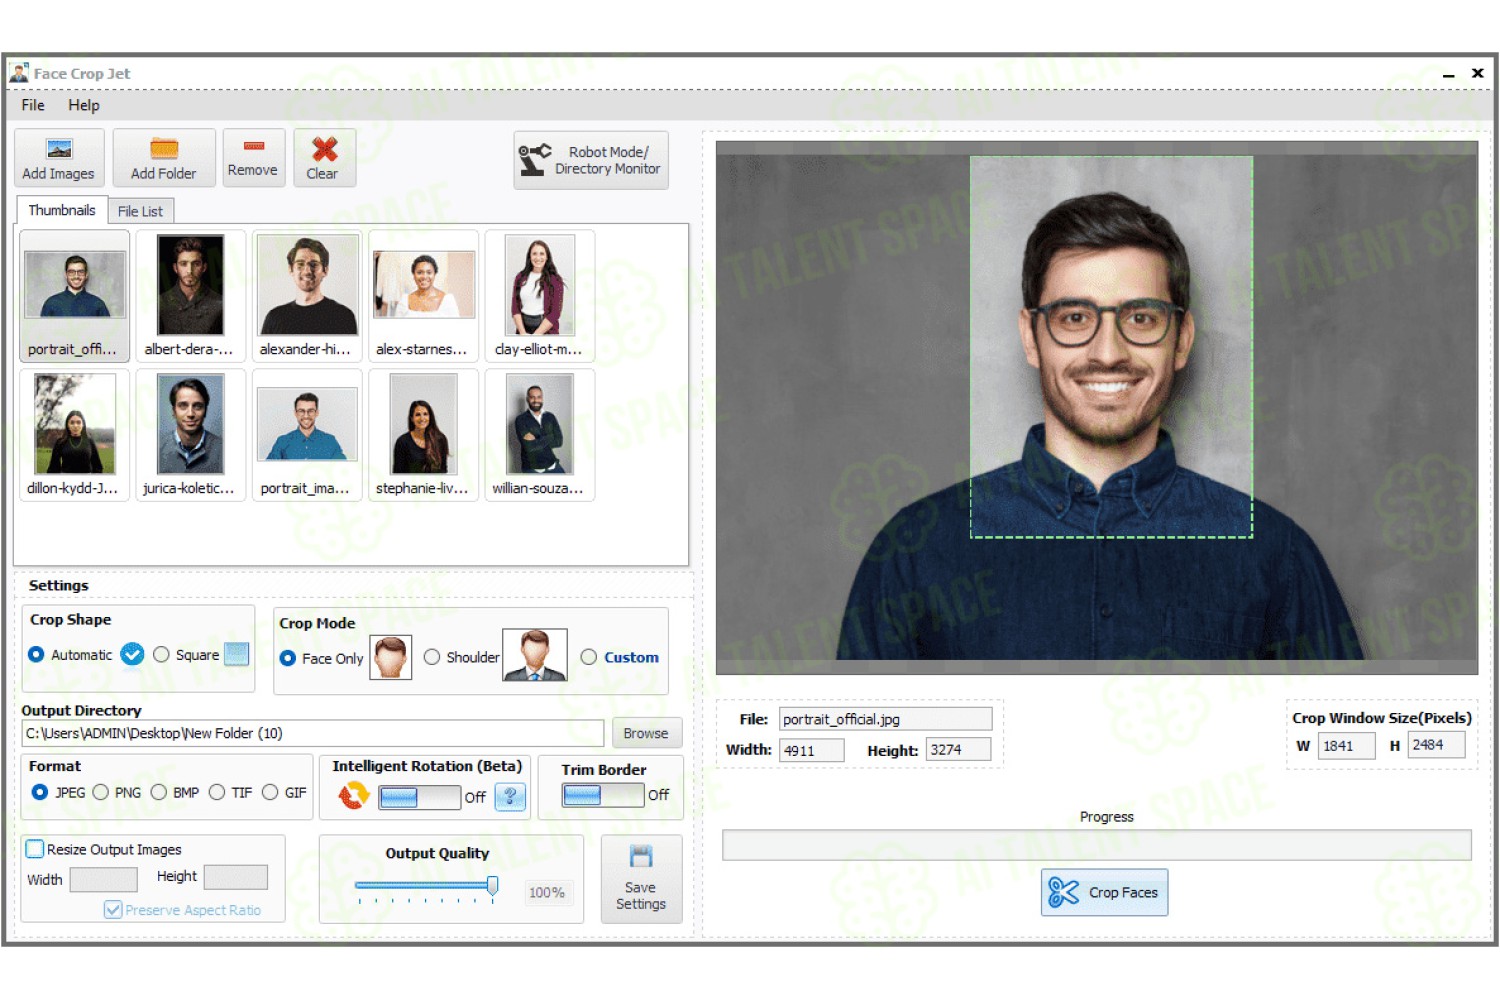
Task: Choose Face Only crop mode
Action: [x=287, y=658]
